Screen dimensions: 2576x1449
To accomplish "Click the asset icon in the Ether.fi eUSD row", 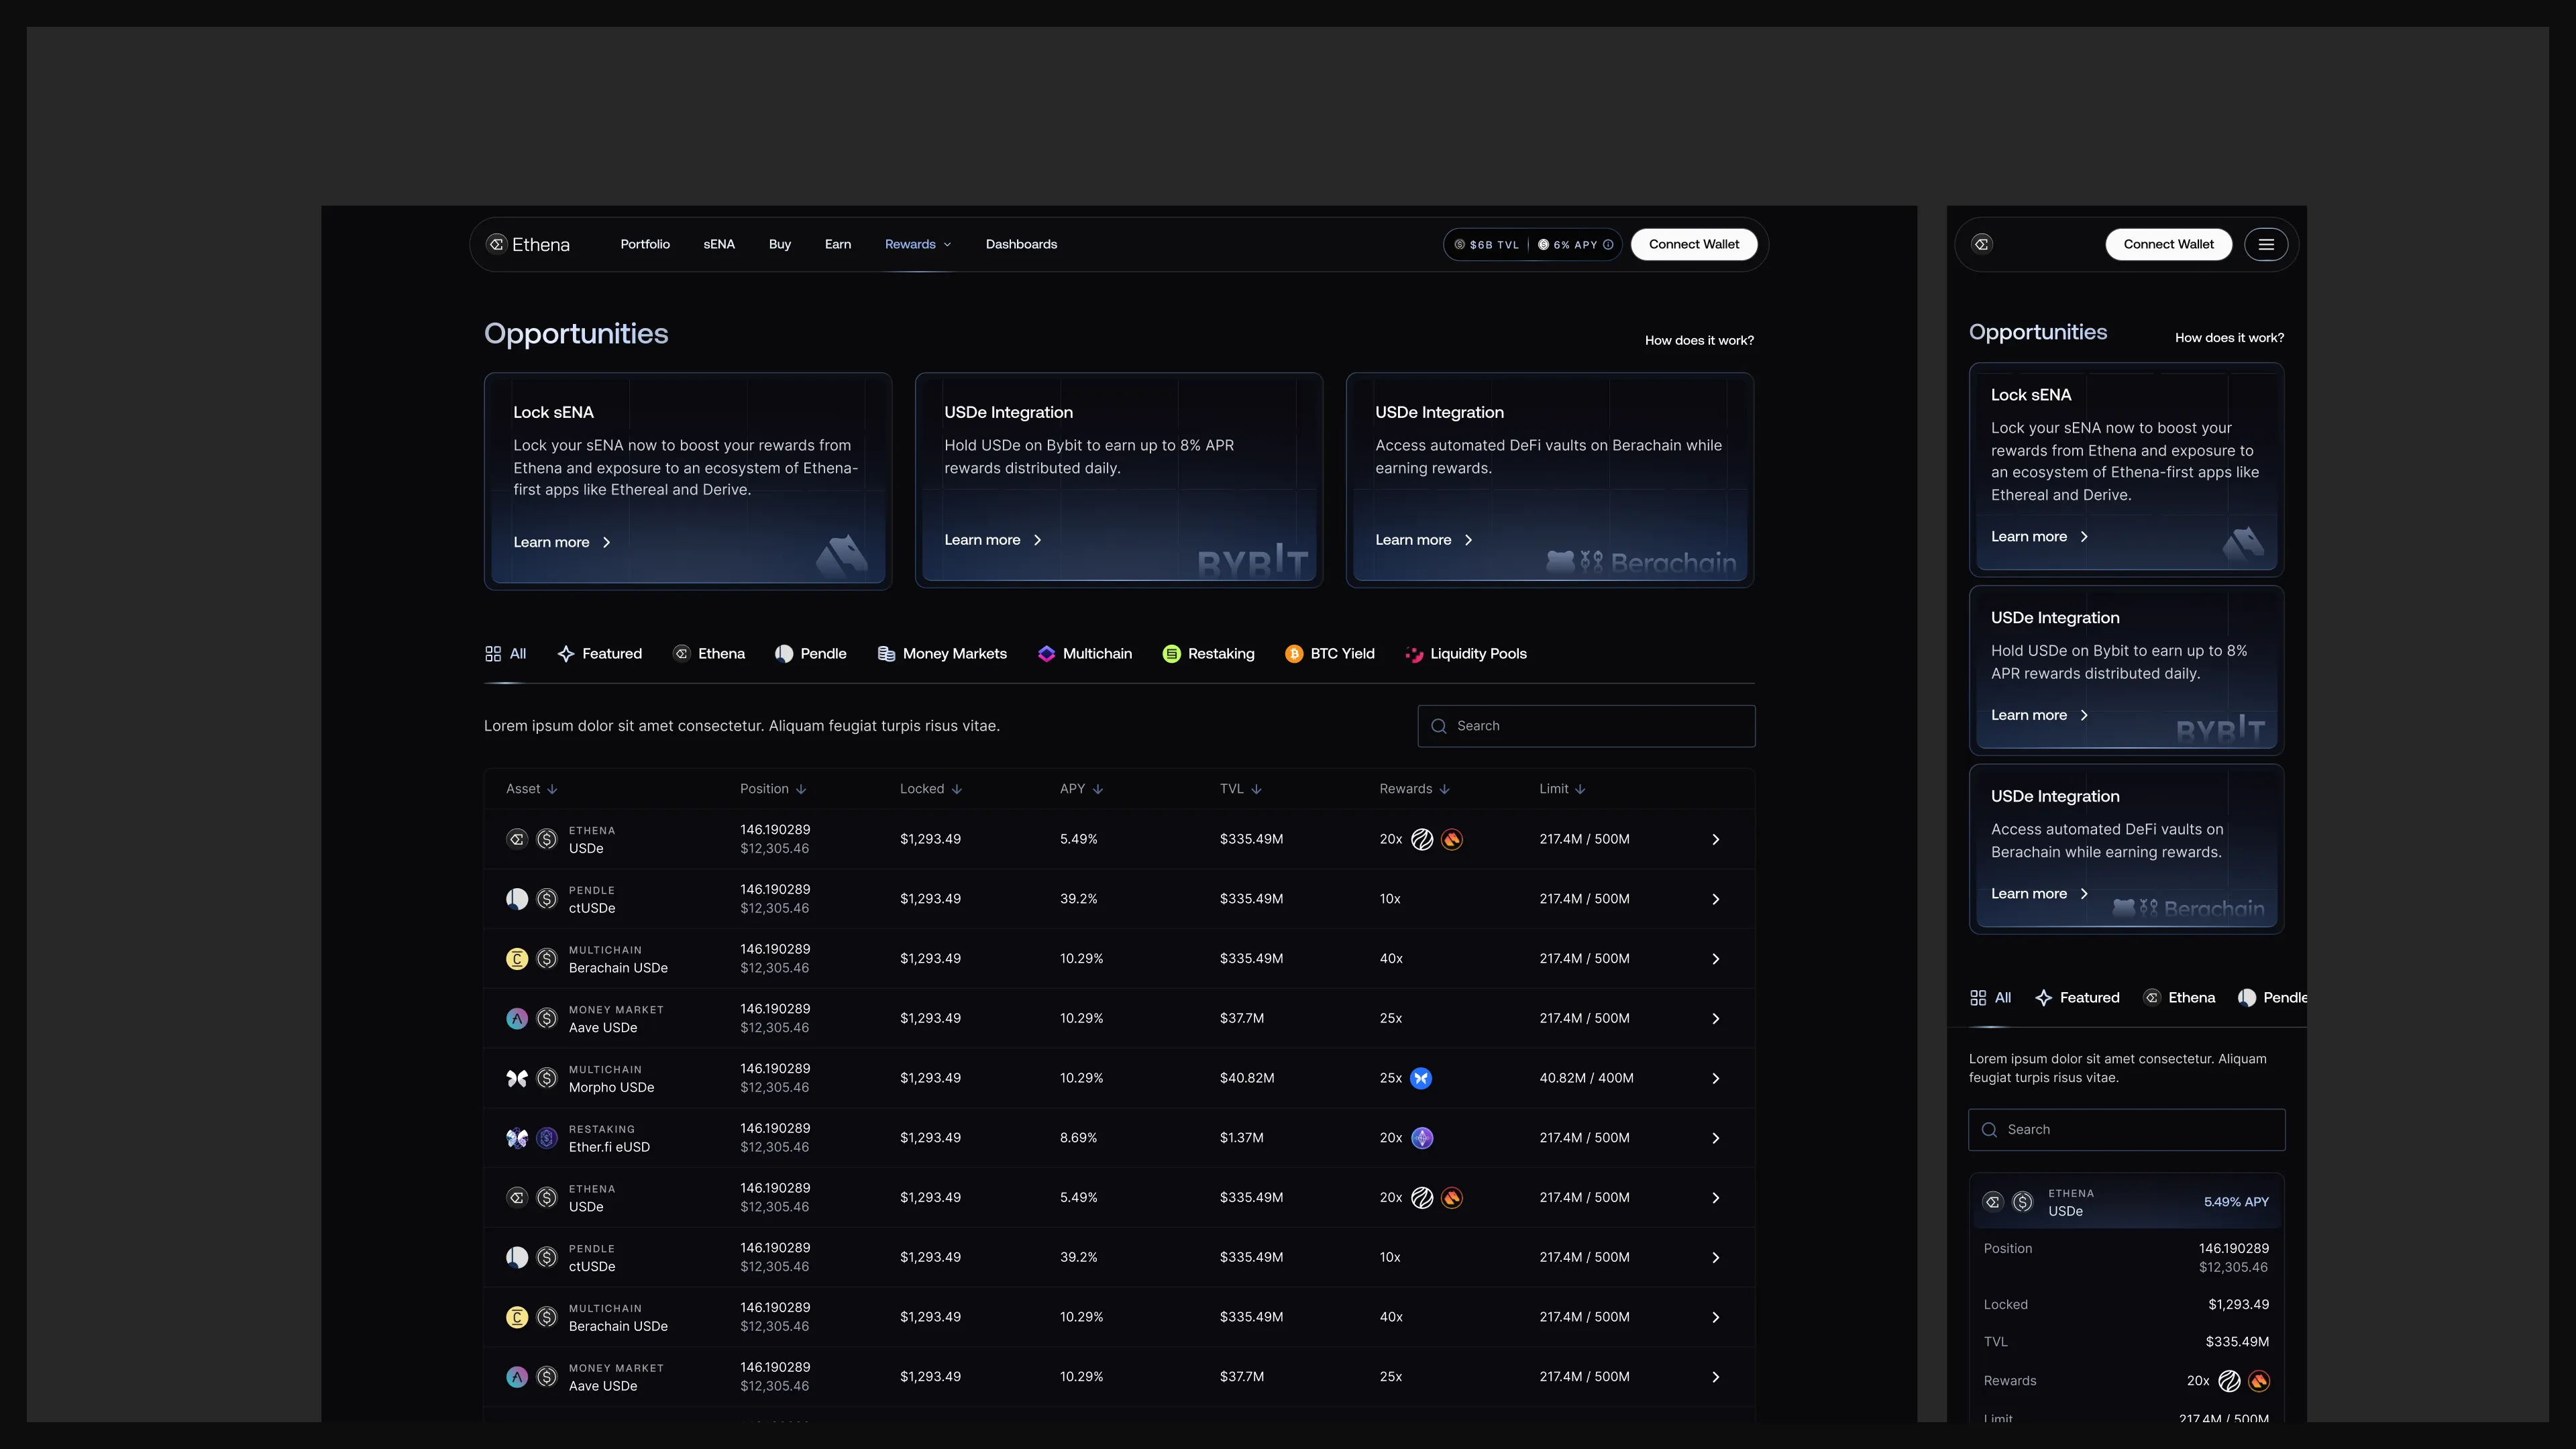I will (x=517, y=1138).
